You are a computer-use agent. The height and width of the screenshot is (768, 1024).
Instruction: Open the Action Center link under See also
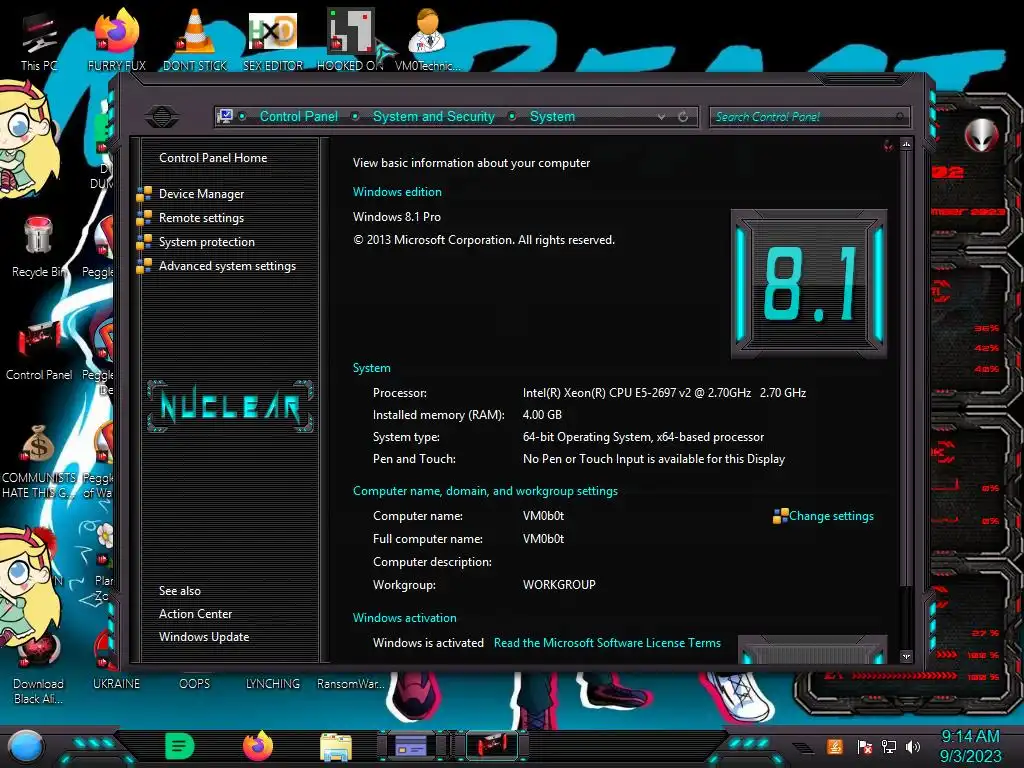click(195, 614)
